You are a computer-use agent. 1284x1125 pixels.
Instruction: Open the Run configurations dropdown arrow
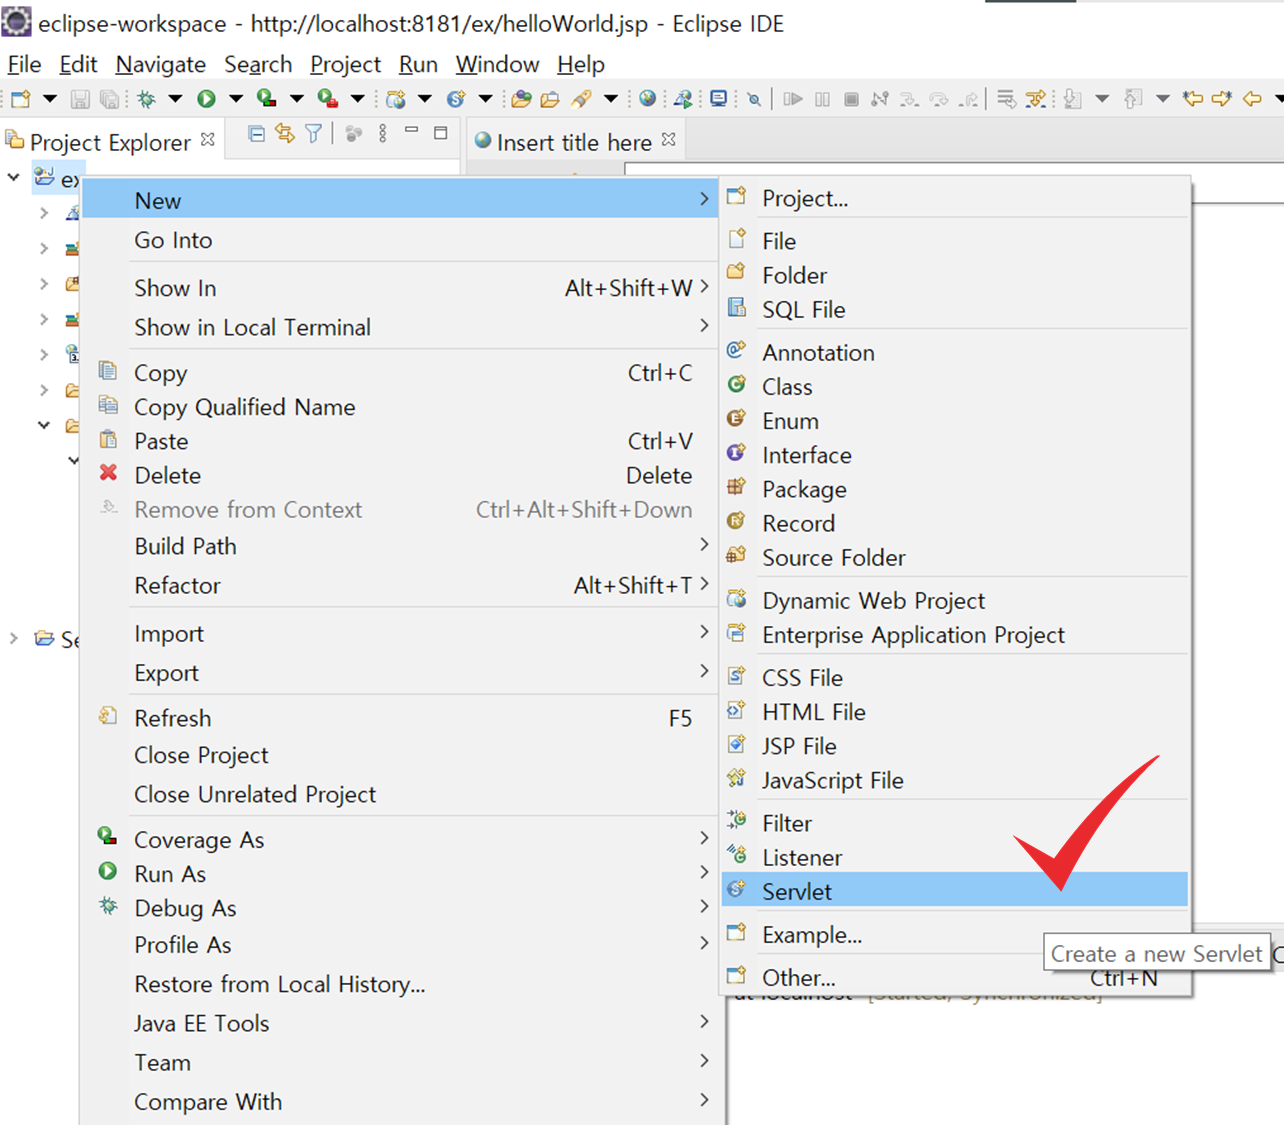[236, 99]
